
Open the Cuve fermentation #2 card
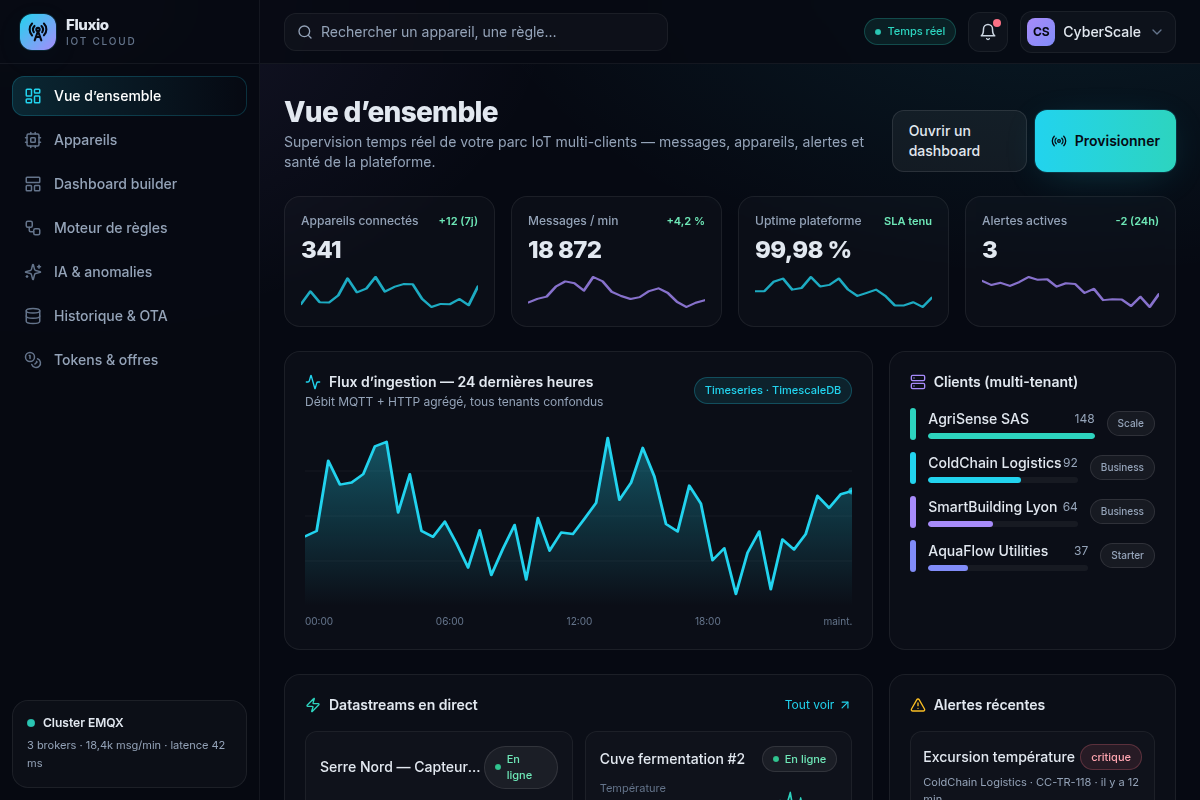point(718,766)
